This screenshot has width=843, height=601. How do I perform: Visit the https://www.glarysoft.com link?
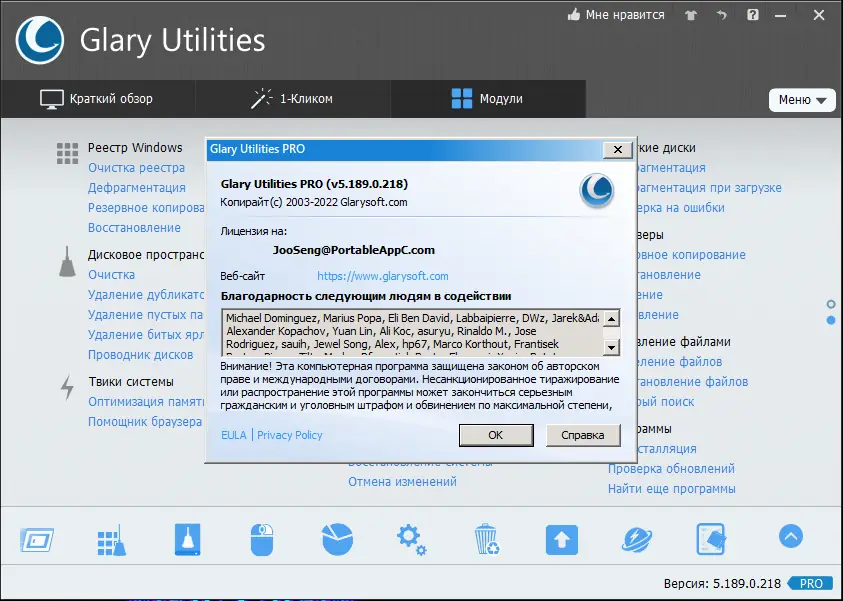tap(383, 276)
